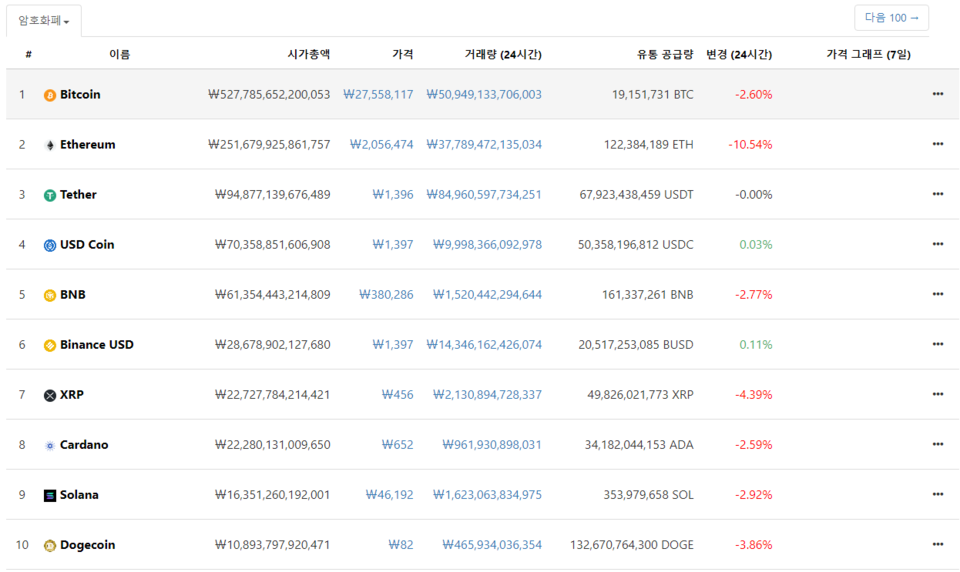Click Dogecoin price ₩82
This screenshot has width=960, height=572.
[401, 545]
